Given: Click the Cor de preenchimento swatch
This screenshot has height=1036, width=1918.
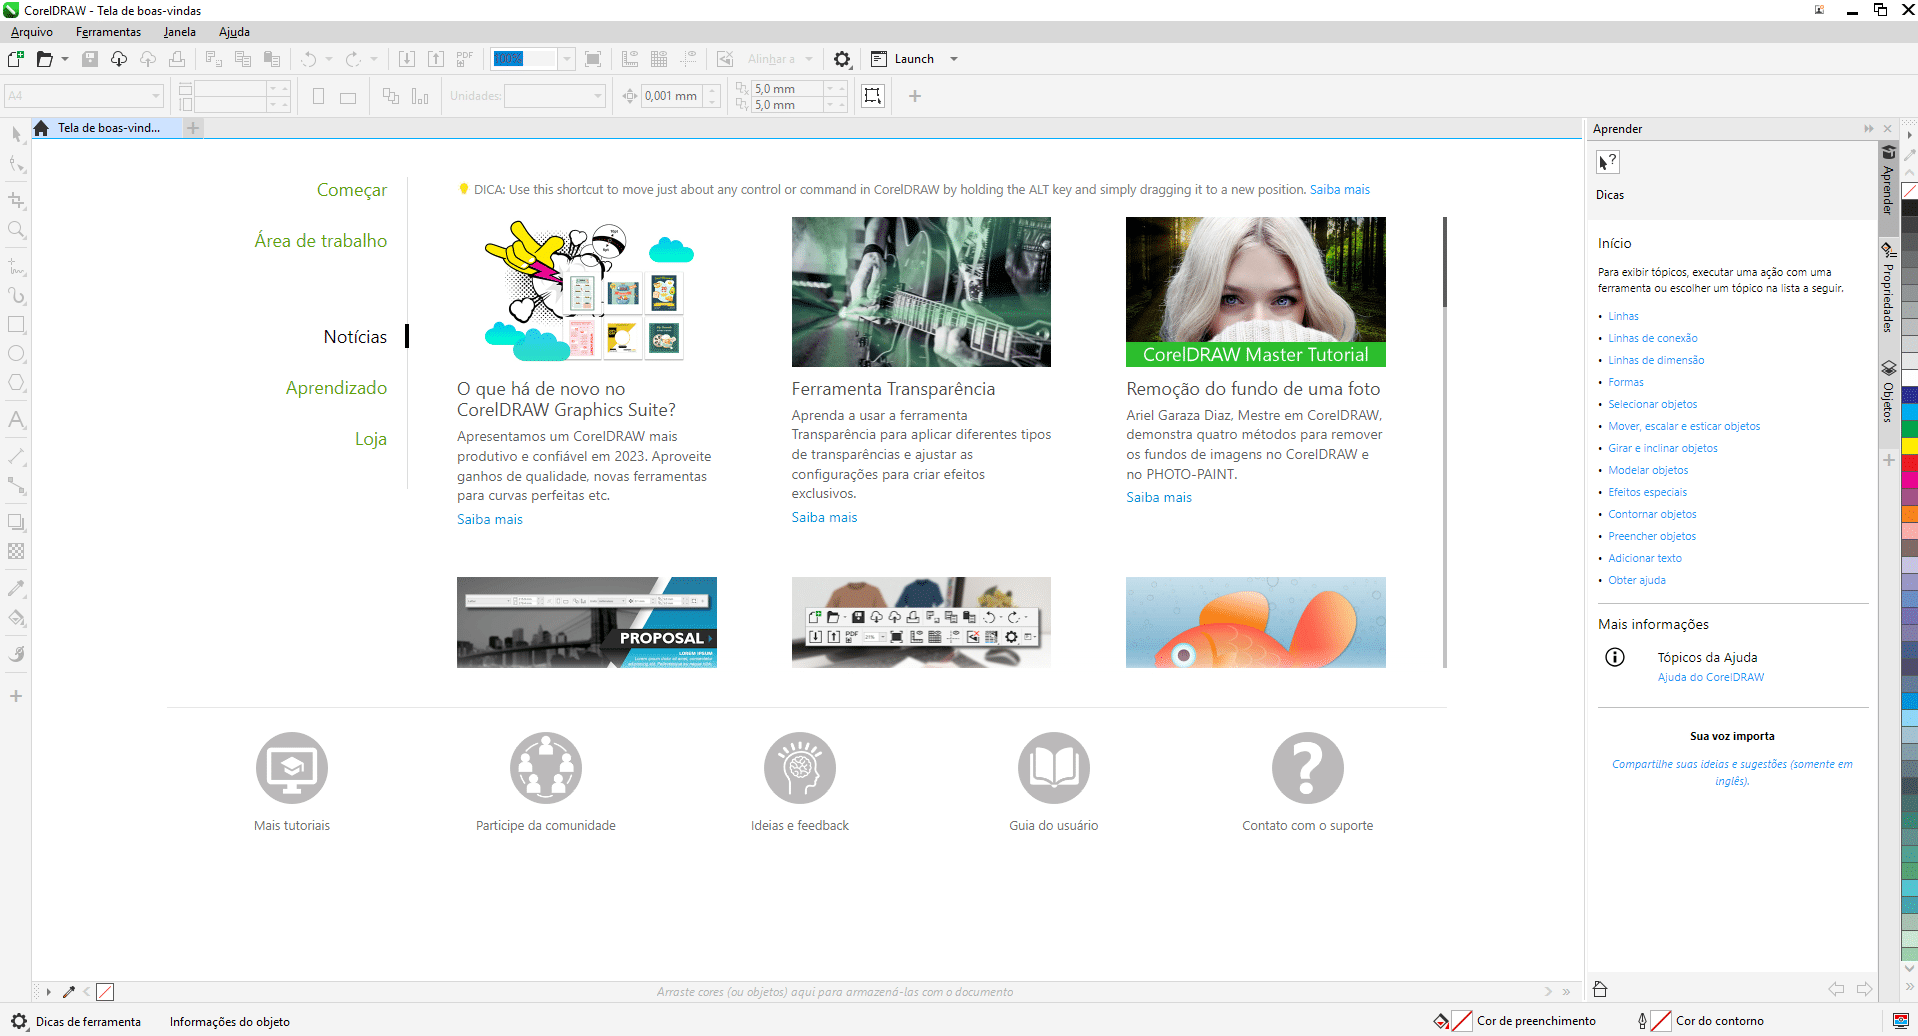Looking at the screenshot, I should click(1461, 1021).
